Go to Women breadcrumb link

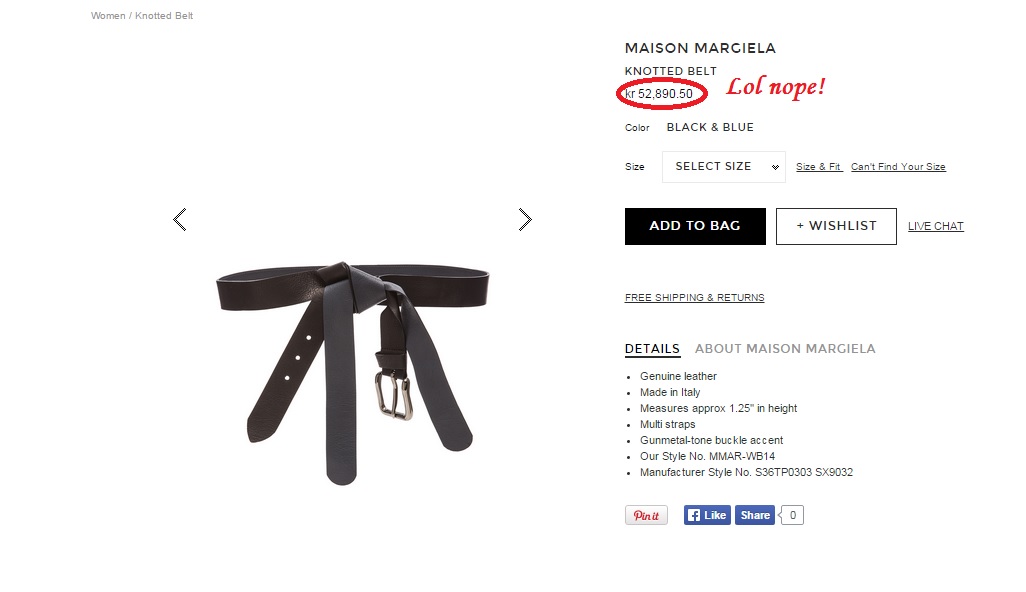click(108, 16)
